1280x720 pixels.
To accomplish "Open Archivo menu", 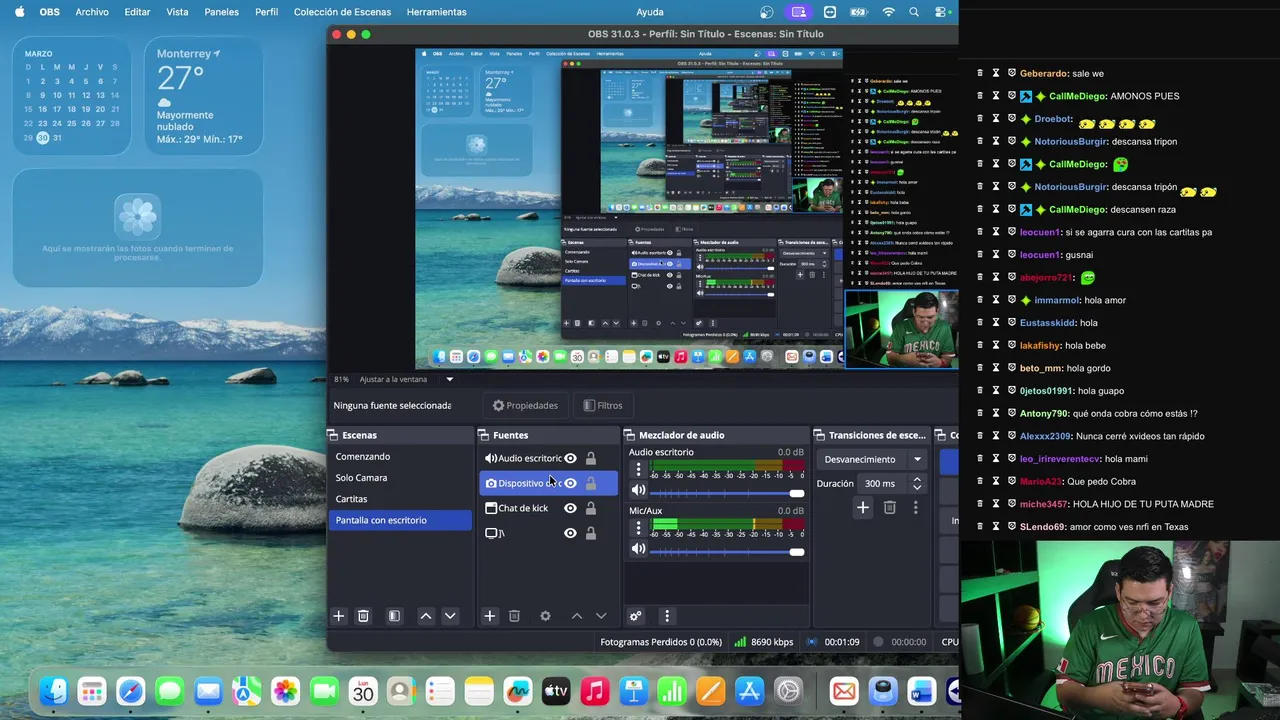I will (92, 12).
